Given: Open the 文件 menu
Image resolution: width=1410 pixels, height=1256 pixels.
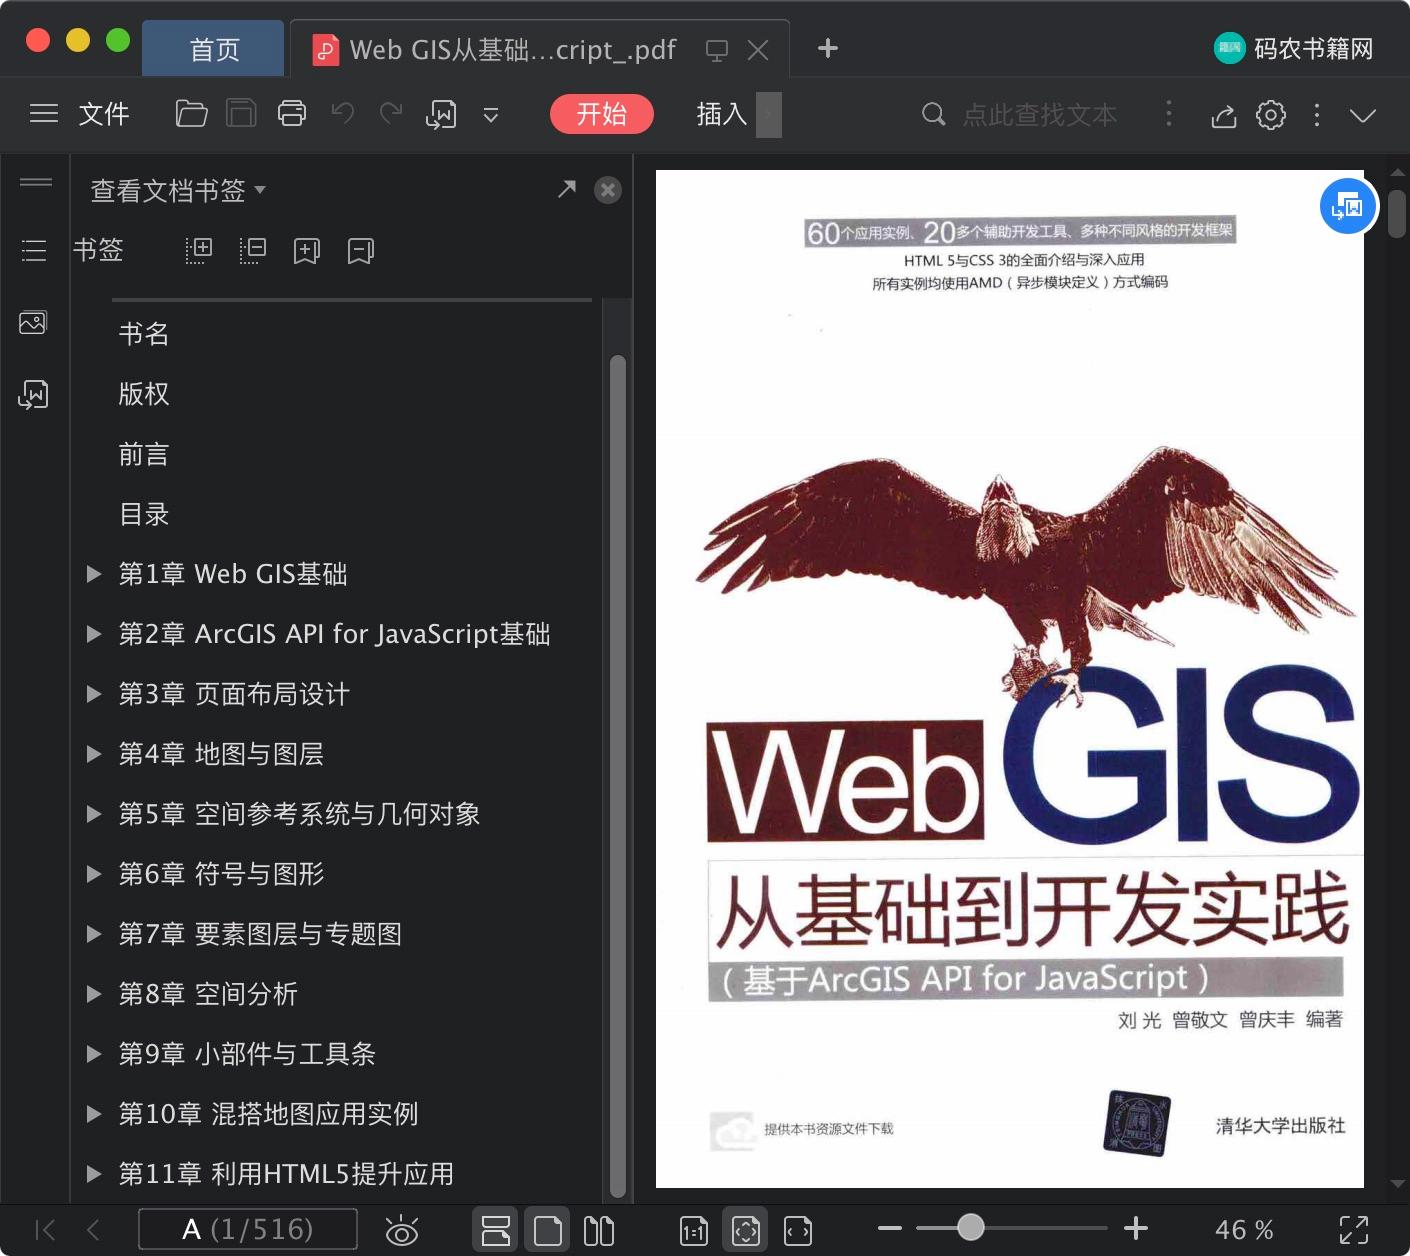Looking at the screenshot, I should pos(104,114).
